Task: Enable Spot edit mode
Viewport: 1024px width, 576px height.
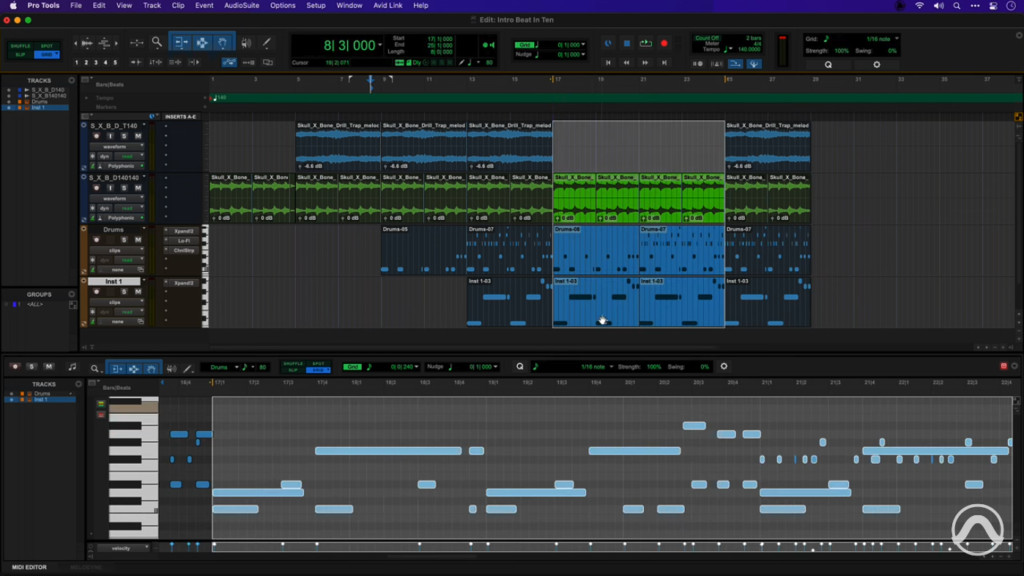Action: click(x=46, y=46)
